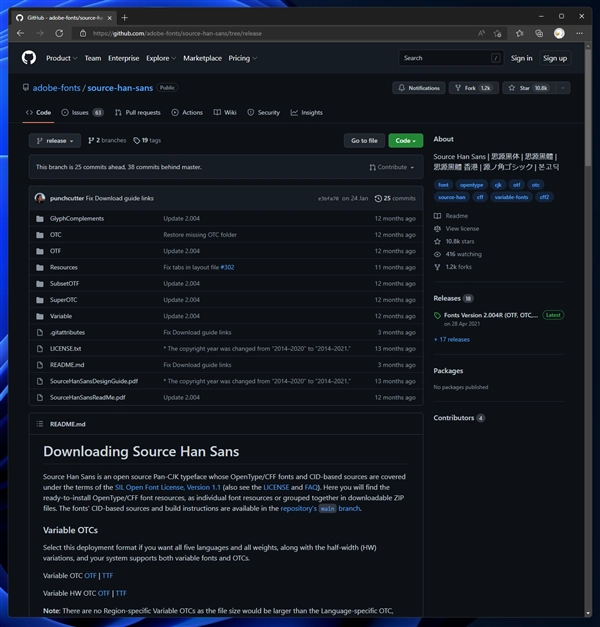
Task: Click the variable-fonts topic tag
Action: point(511,197)
